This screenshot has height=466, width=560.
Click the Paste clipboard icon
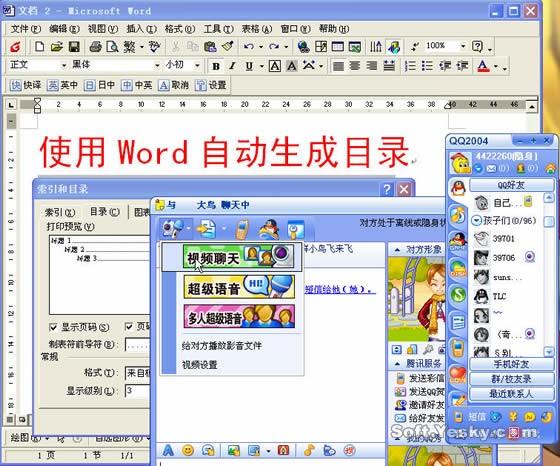[x=210, y=46]
